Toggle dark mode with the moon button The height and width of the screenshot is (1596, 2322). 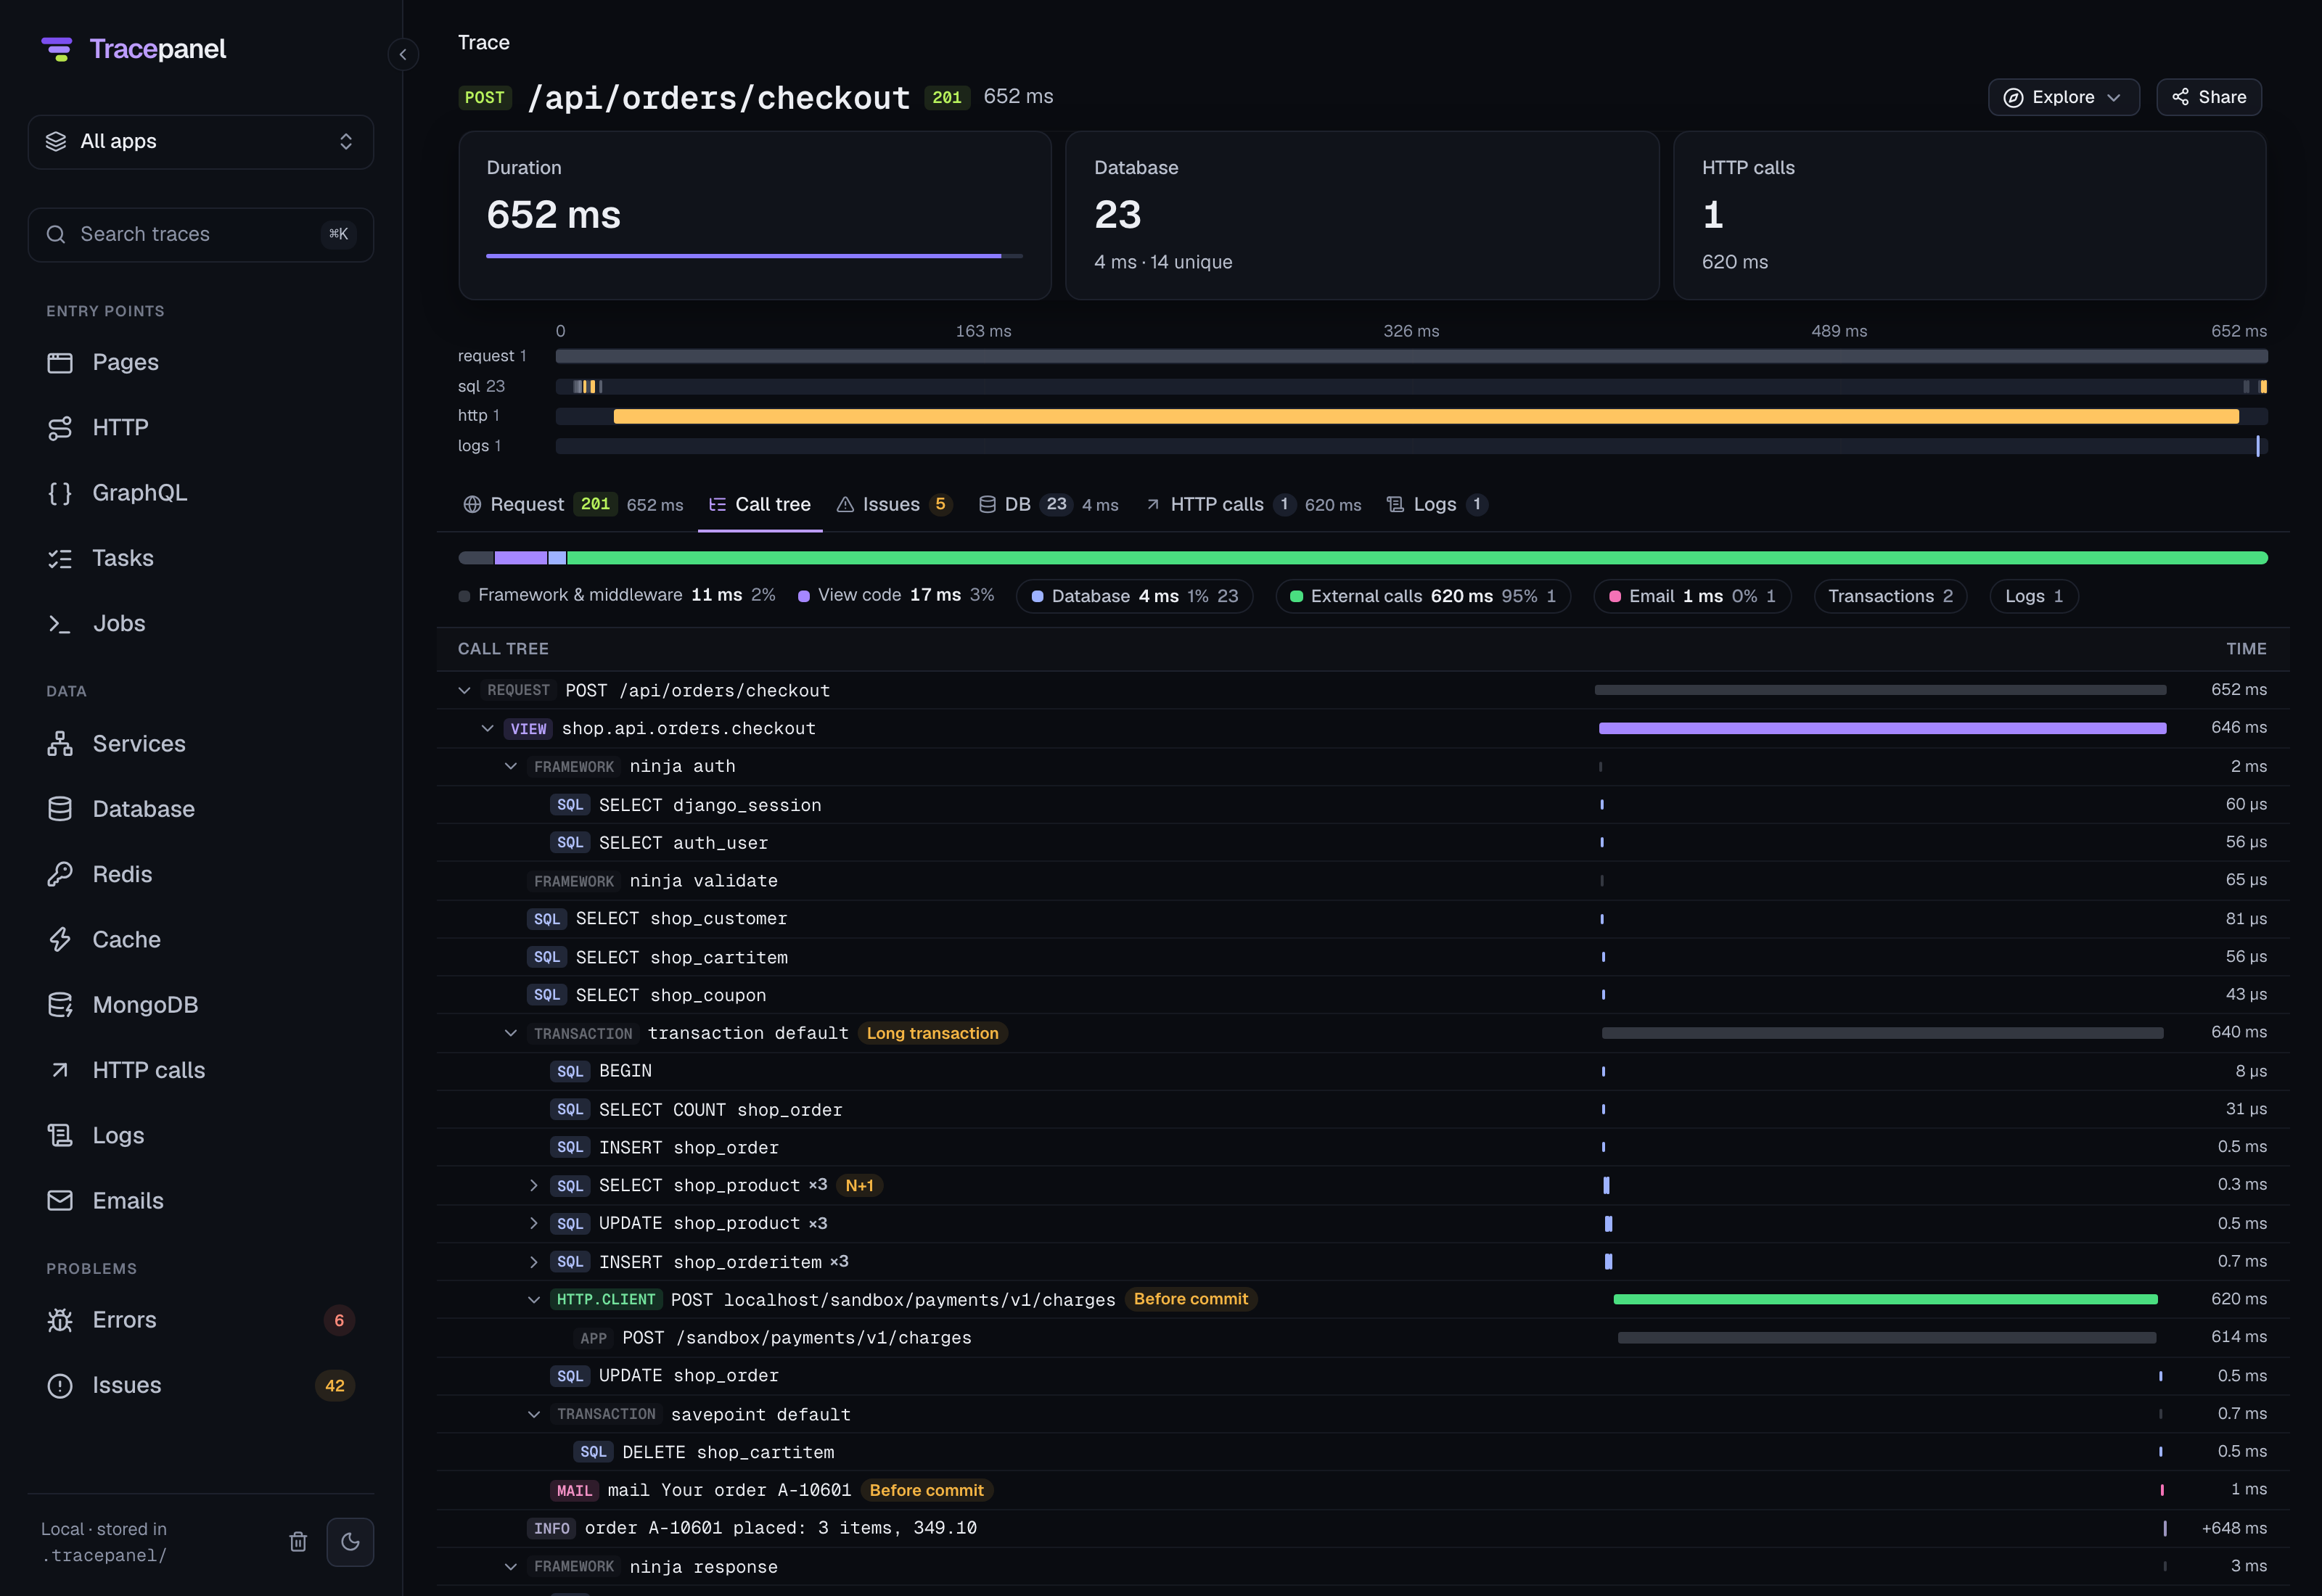[x=350, y=1541]
